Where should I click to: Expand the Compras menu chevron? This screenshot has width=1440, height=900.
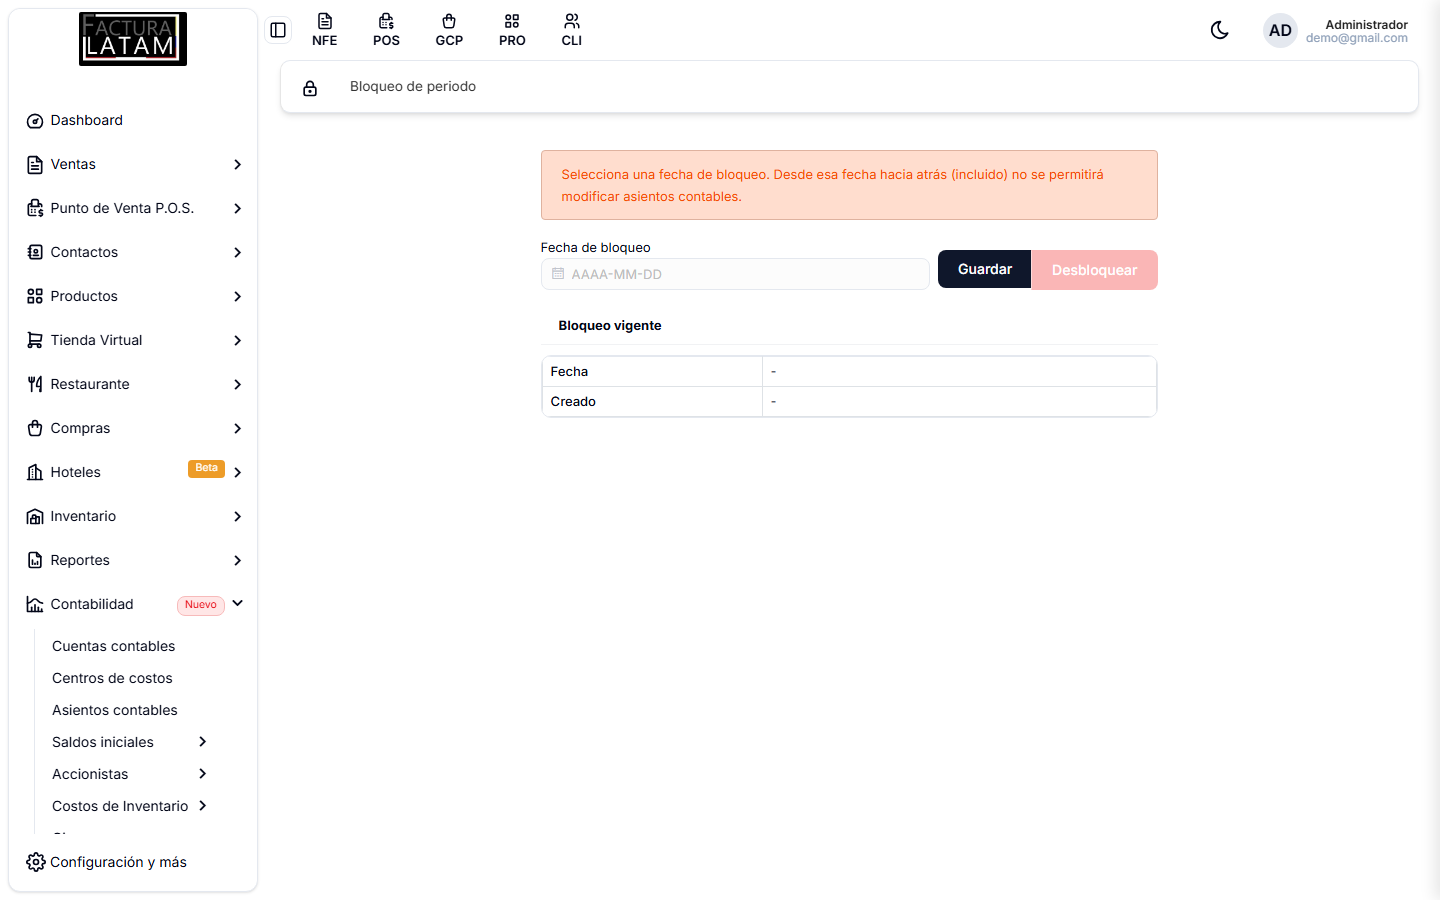pos(237,429)
